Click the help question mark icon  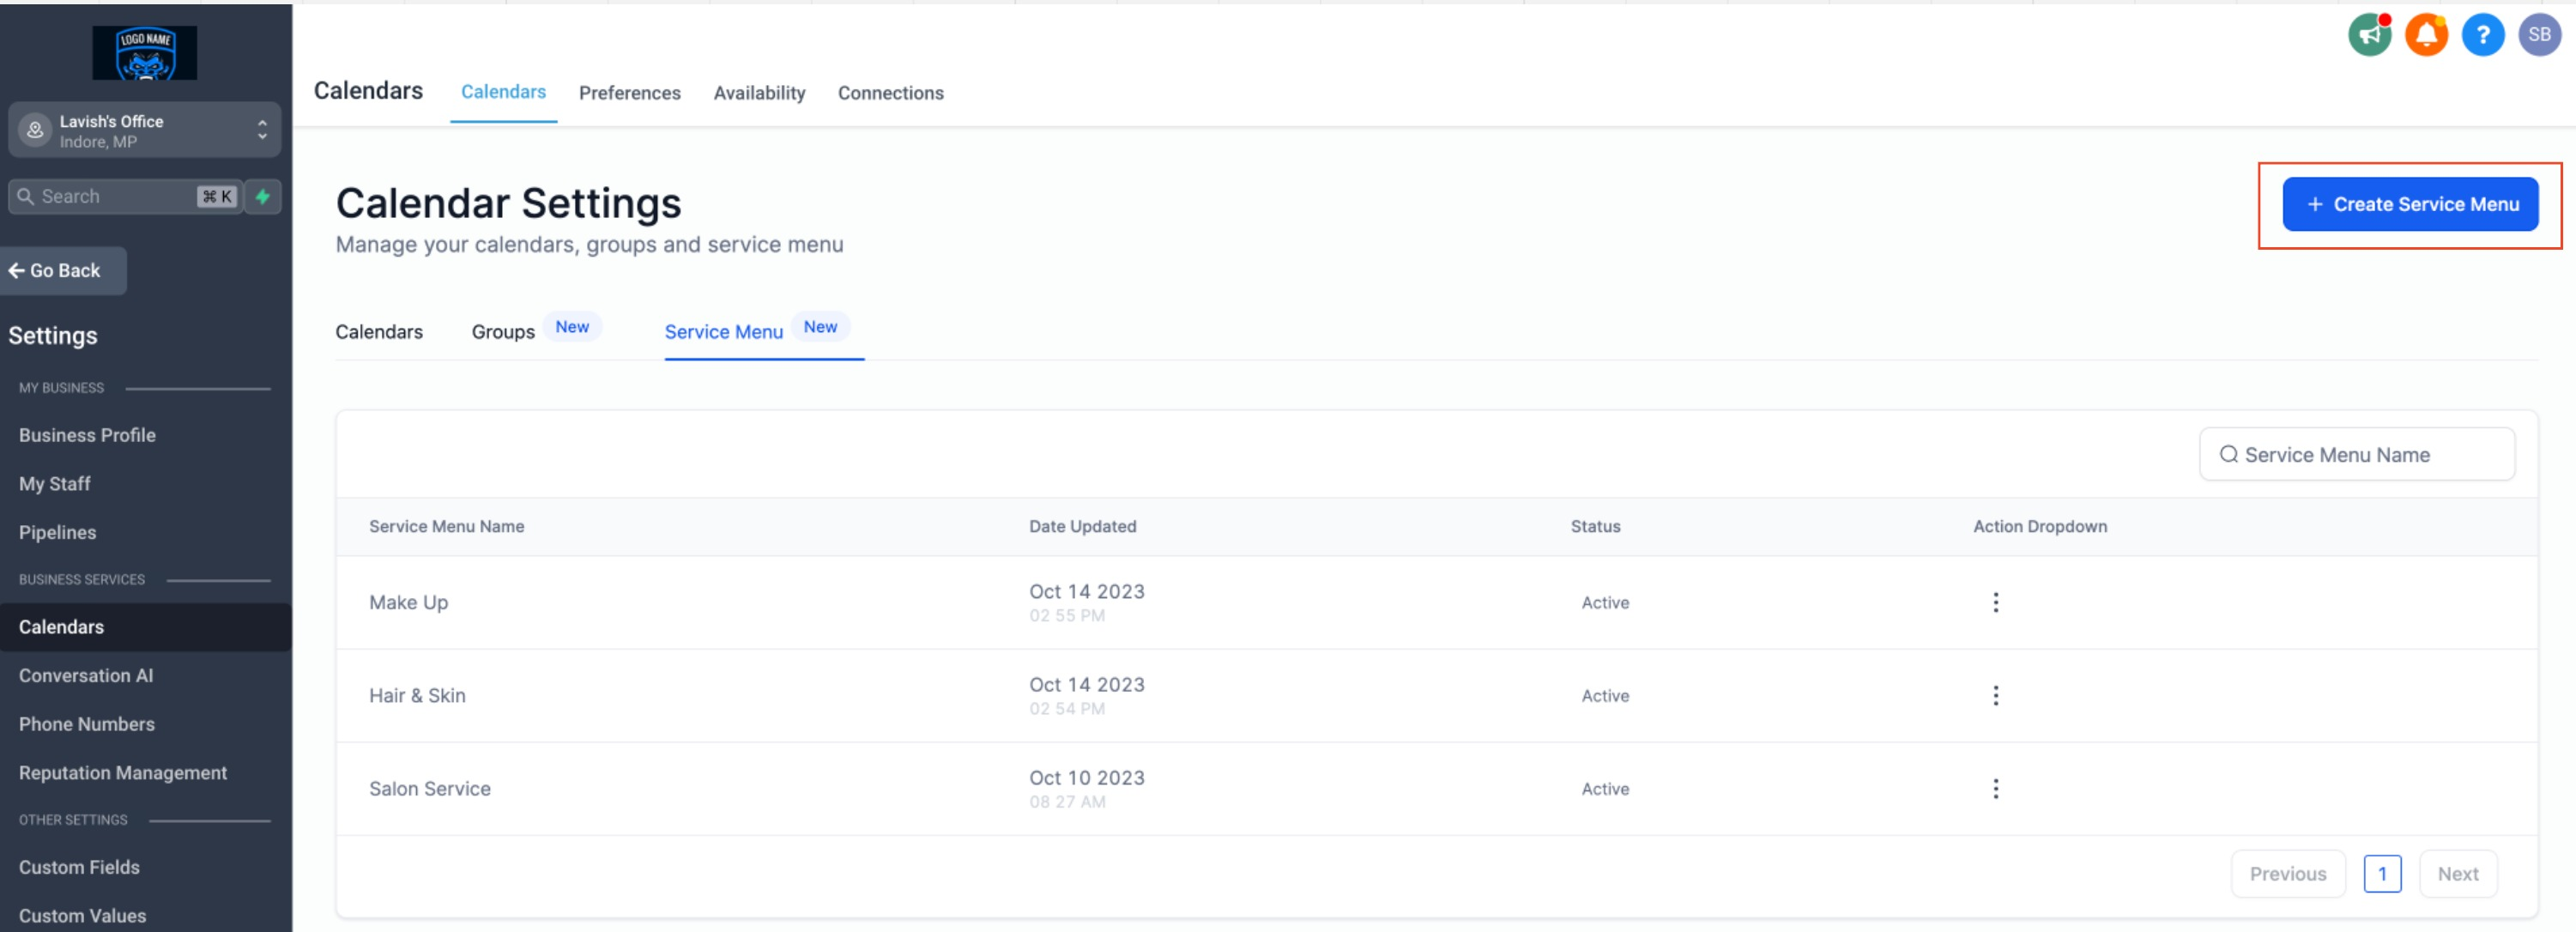coord(2482,35)
